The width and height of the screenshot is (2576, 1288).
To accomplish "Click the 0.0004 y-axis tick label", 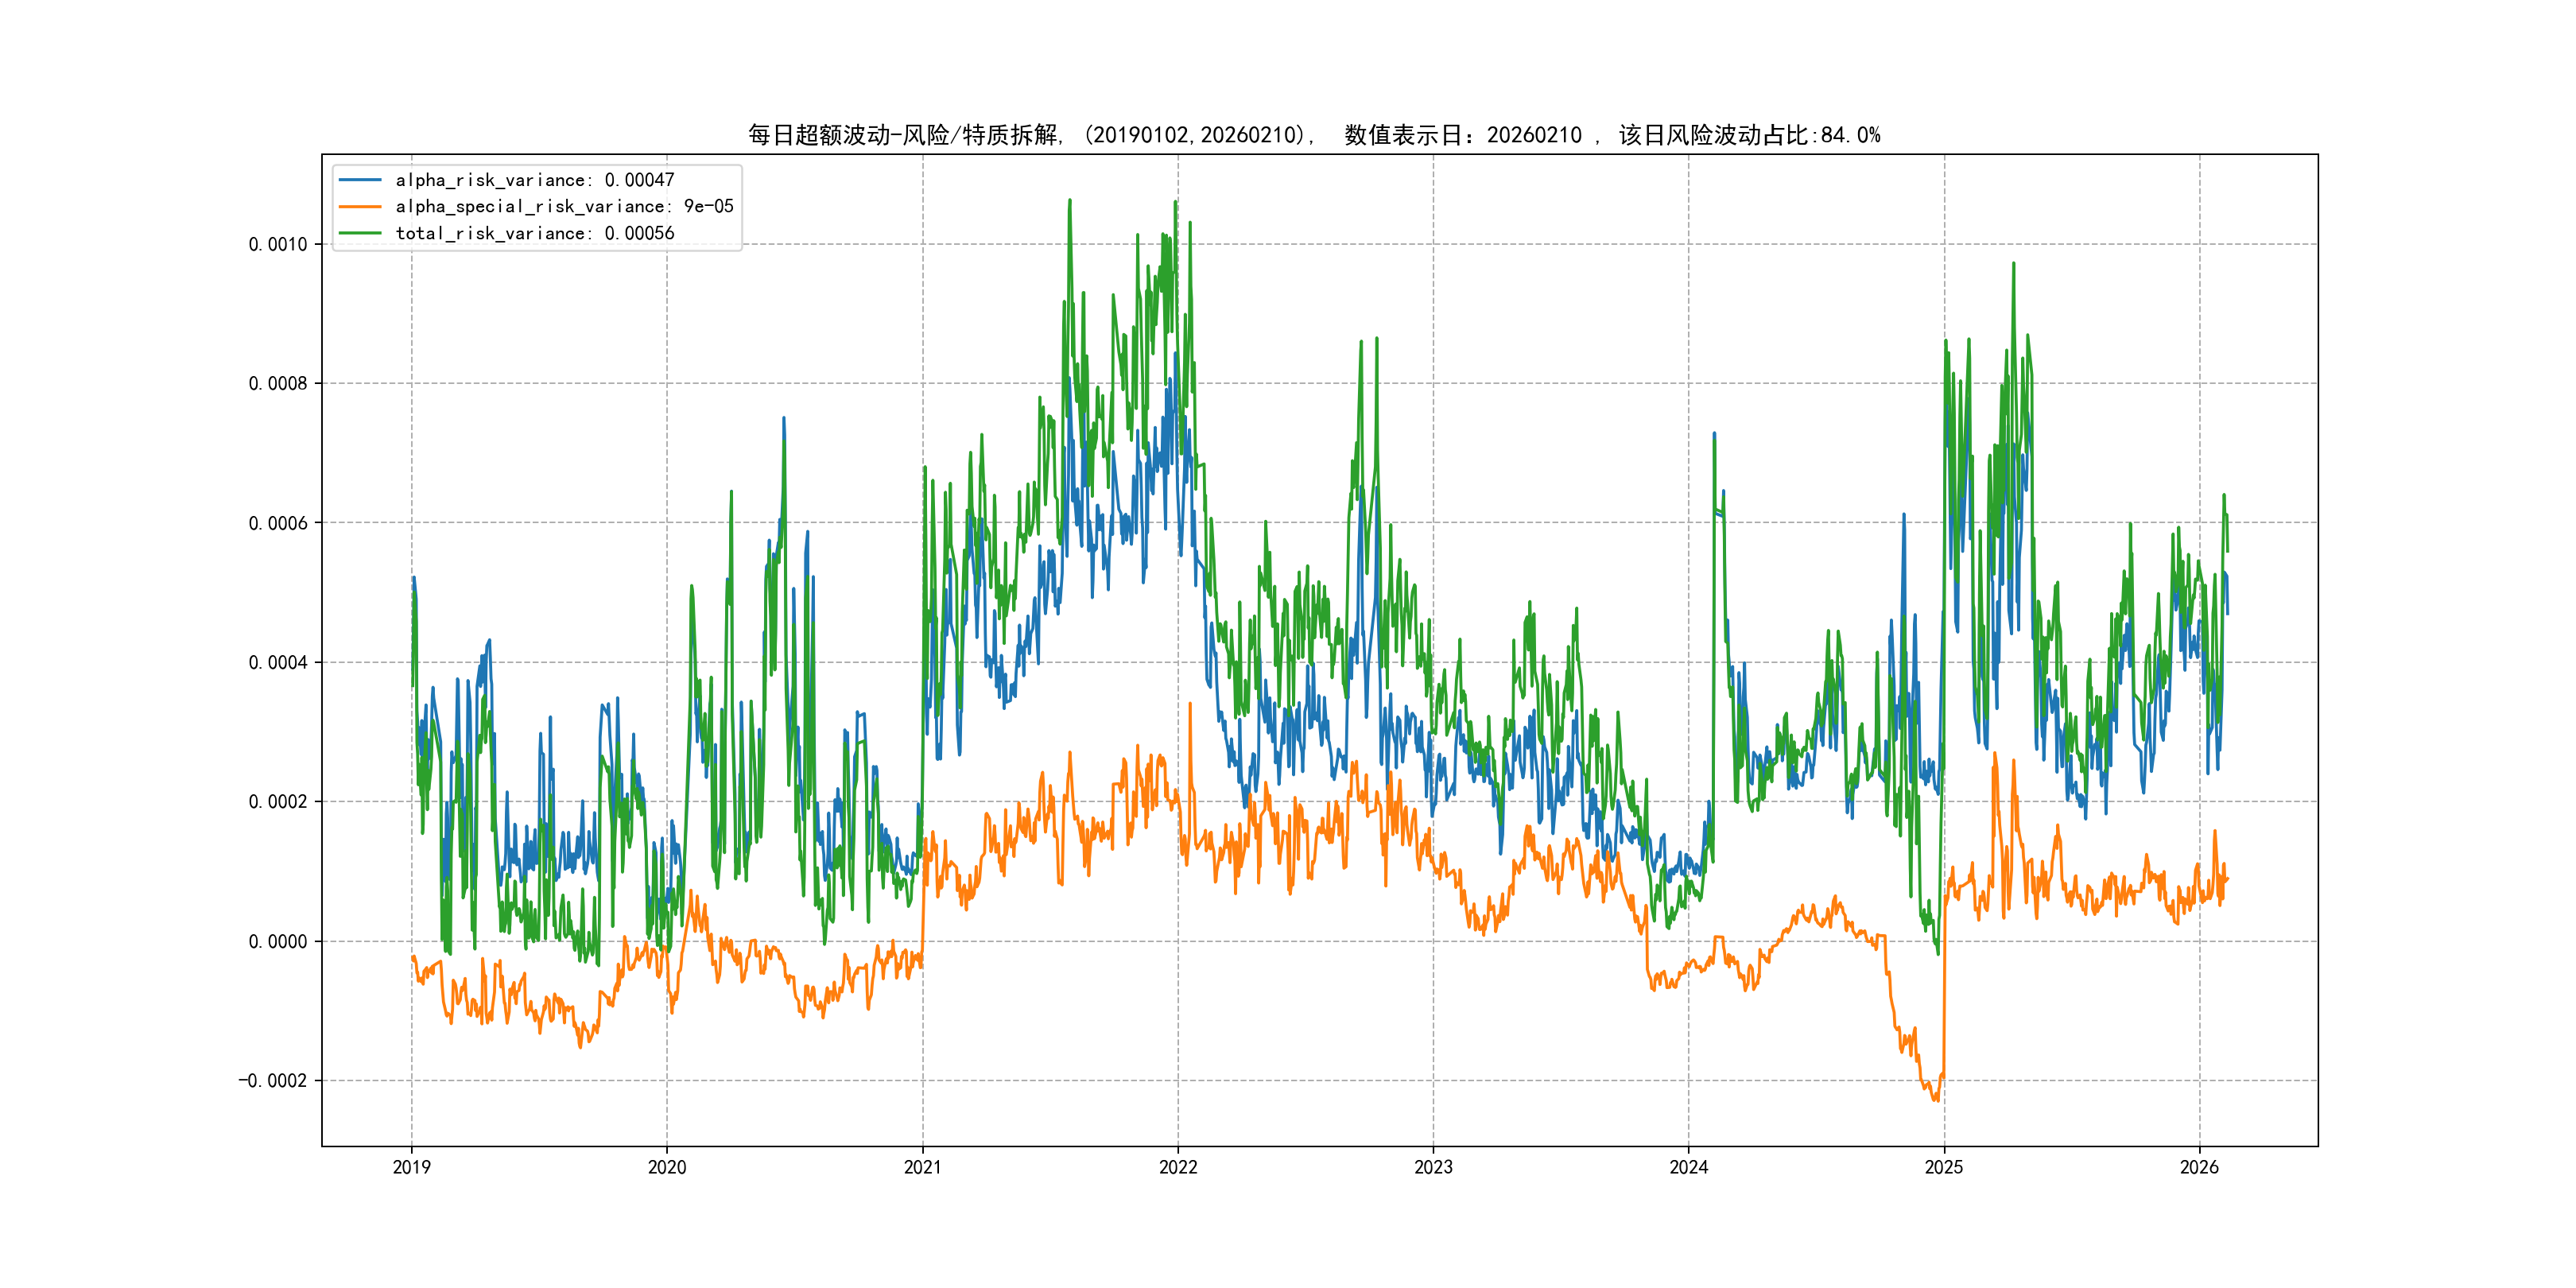I will [x=278, y=662].
